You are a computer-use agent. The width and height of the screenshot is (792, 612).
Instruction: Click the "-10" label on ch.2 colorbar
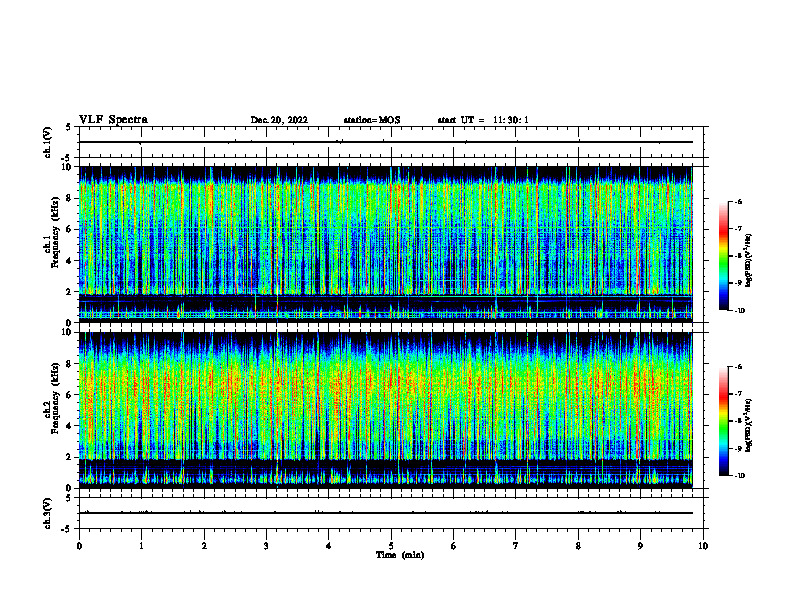739,476
